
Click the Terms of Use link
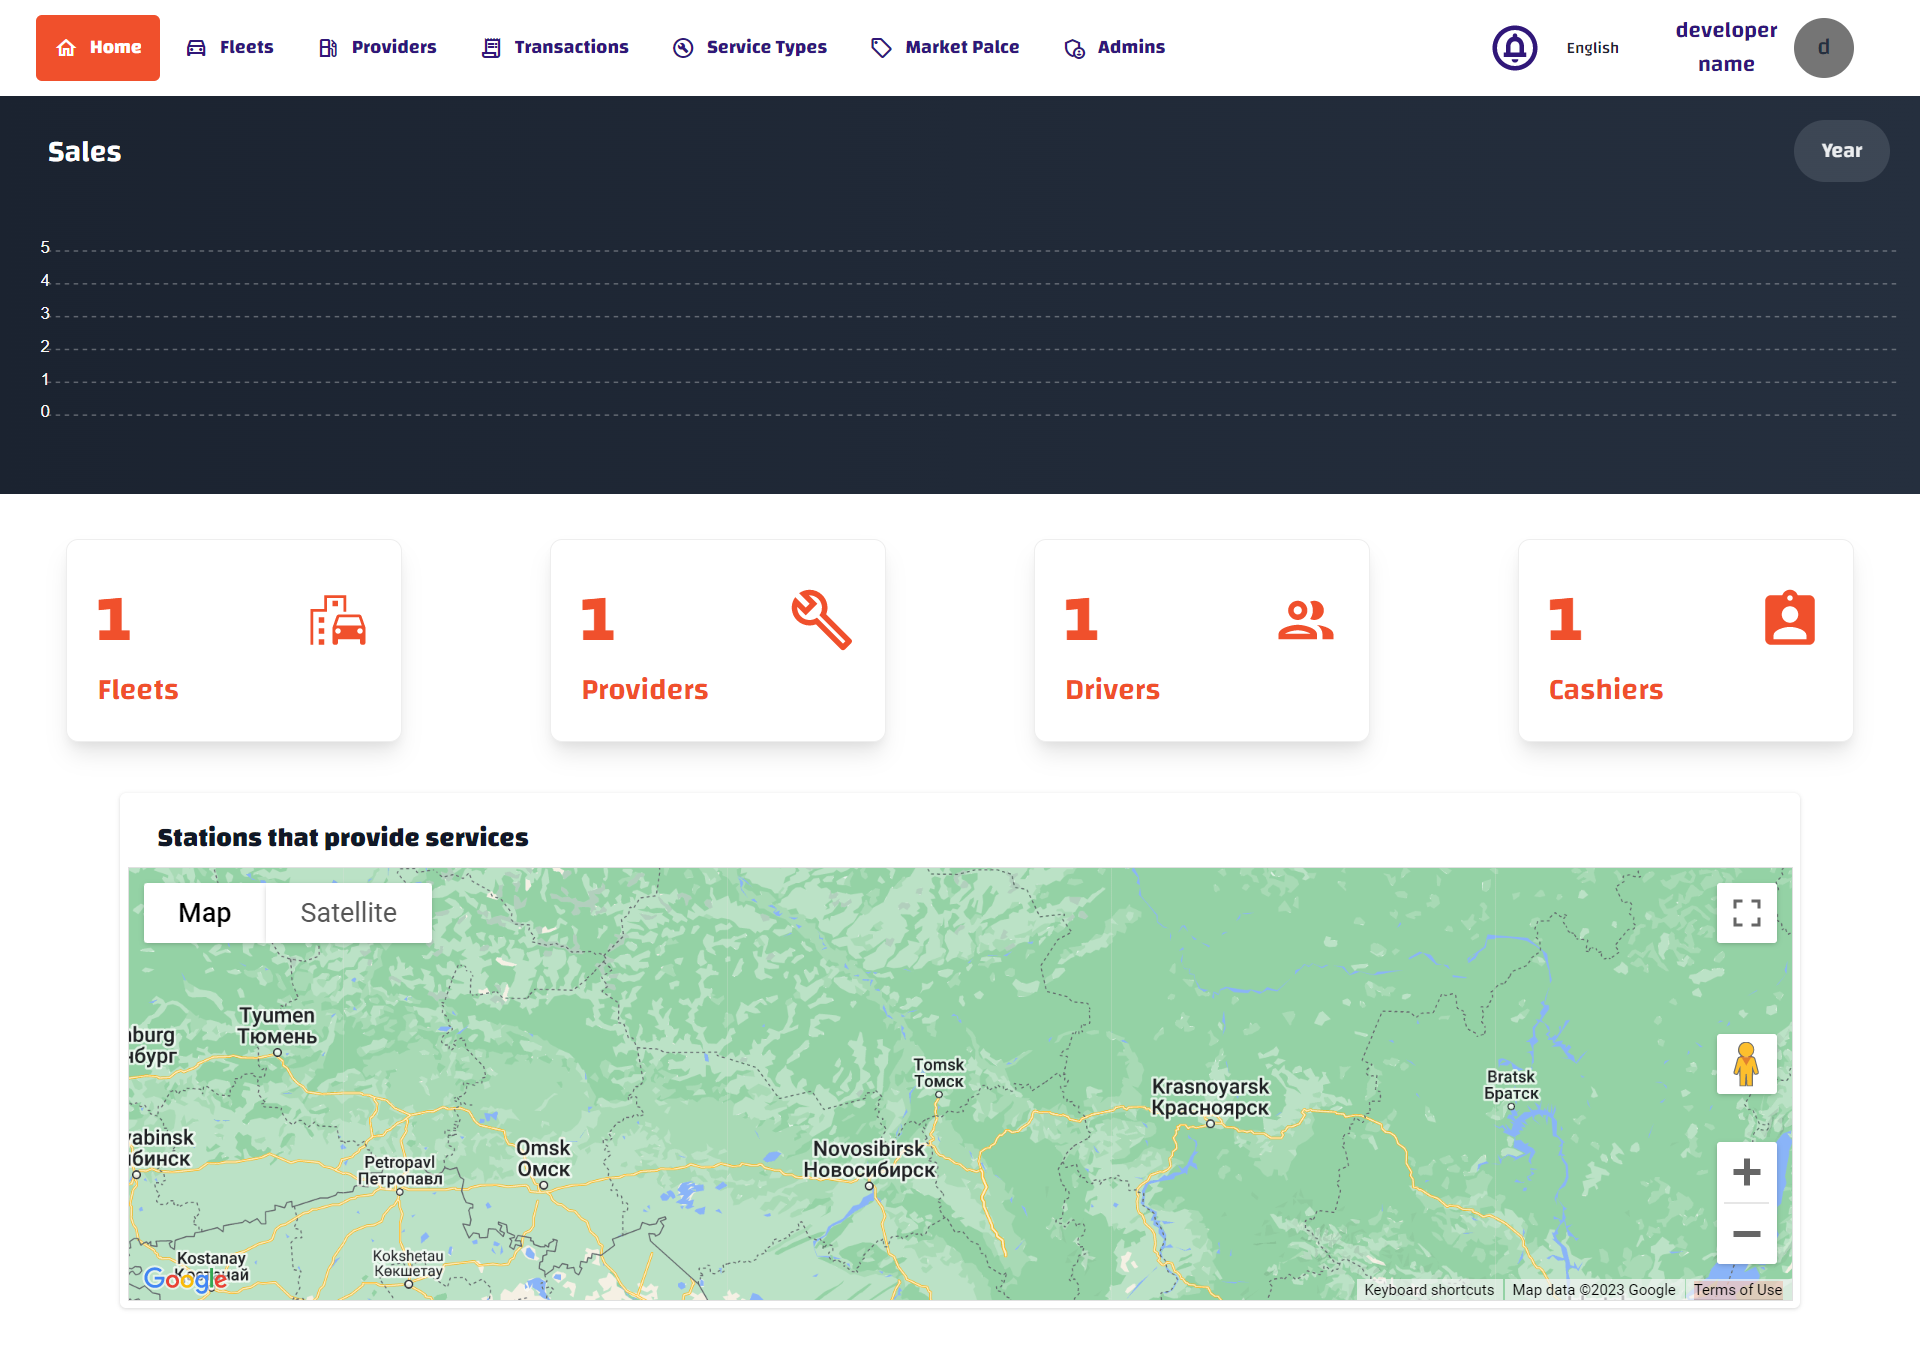point(1737,1290)
